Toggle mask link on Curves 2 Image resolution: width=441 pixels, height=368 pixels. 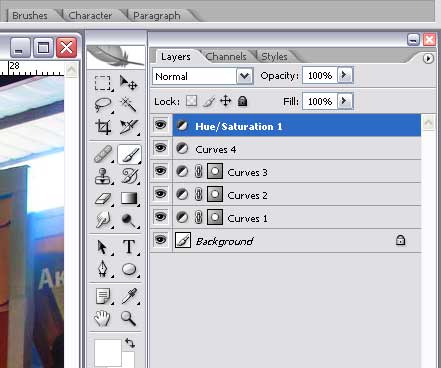[x=198, y=194]
